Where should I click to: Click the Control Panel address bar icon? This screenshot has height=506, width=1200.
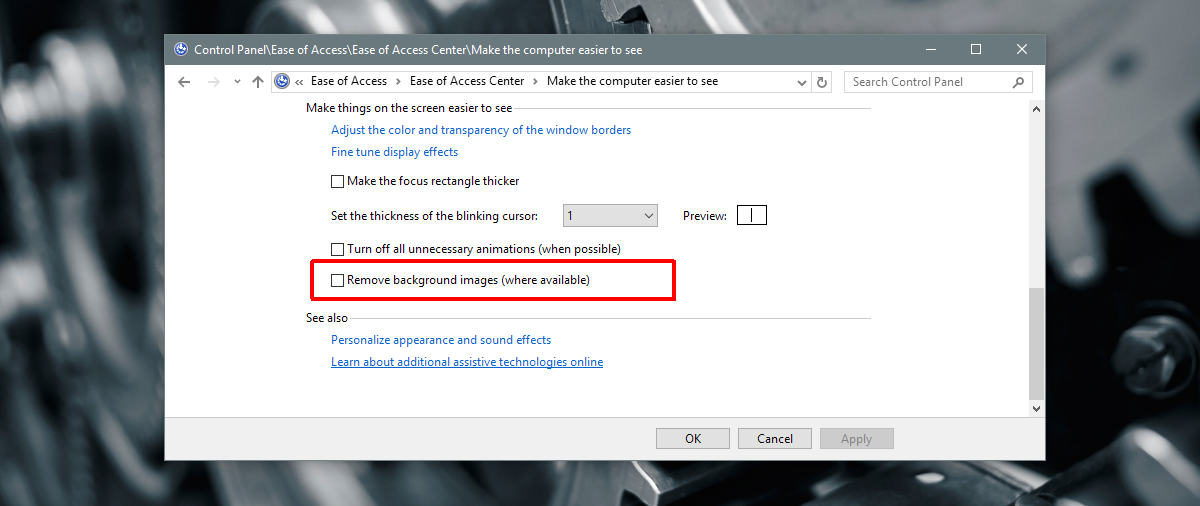coord(282,82)
